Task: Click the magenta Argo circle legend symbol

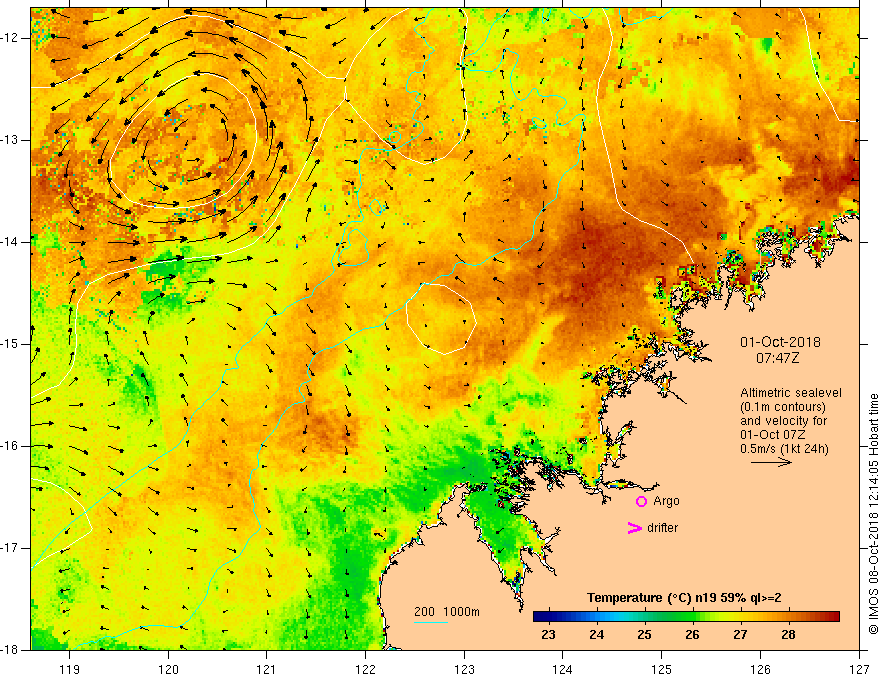Action: click(641, 502)
